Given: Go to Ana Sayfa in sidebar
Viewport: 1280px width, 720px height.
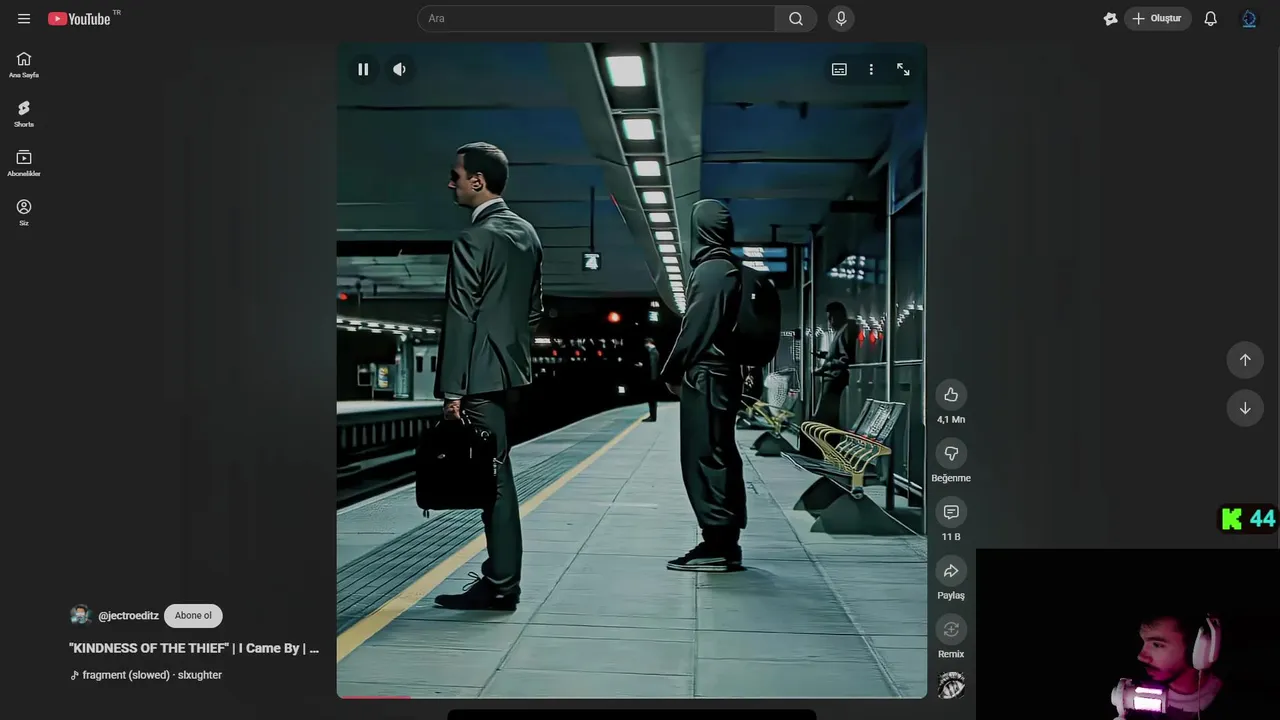Looking at the screenshot, I should 24,65.
